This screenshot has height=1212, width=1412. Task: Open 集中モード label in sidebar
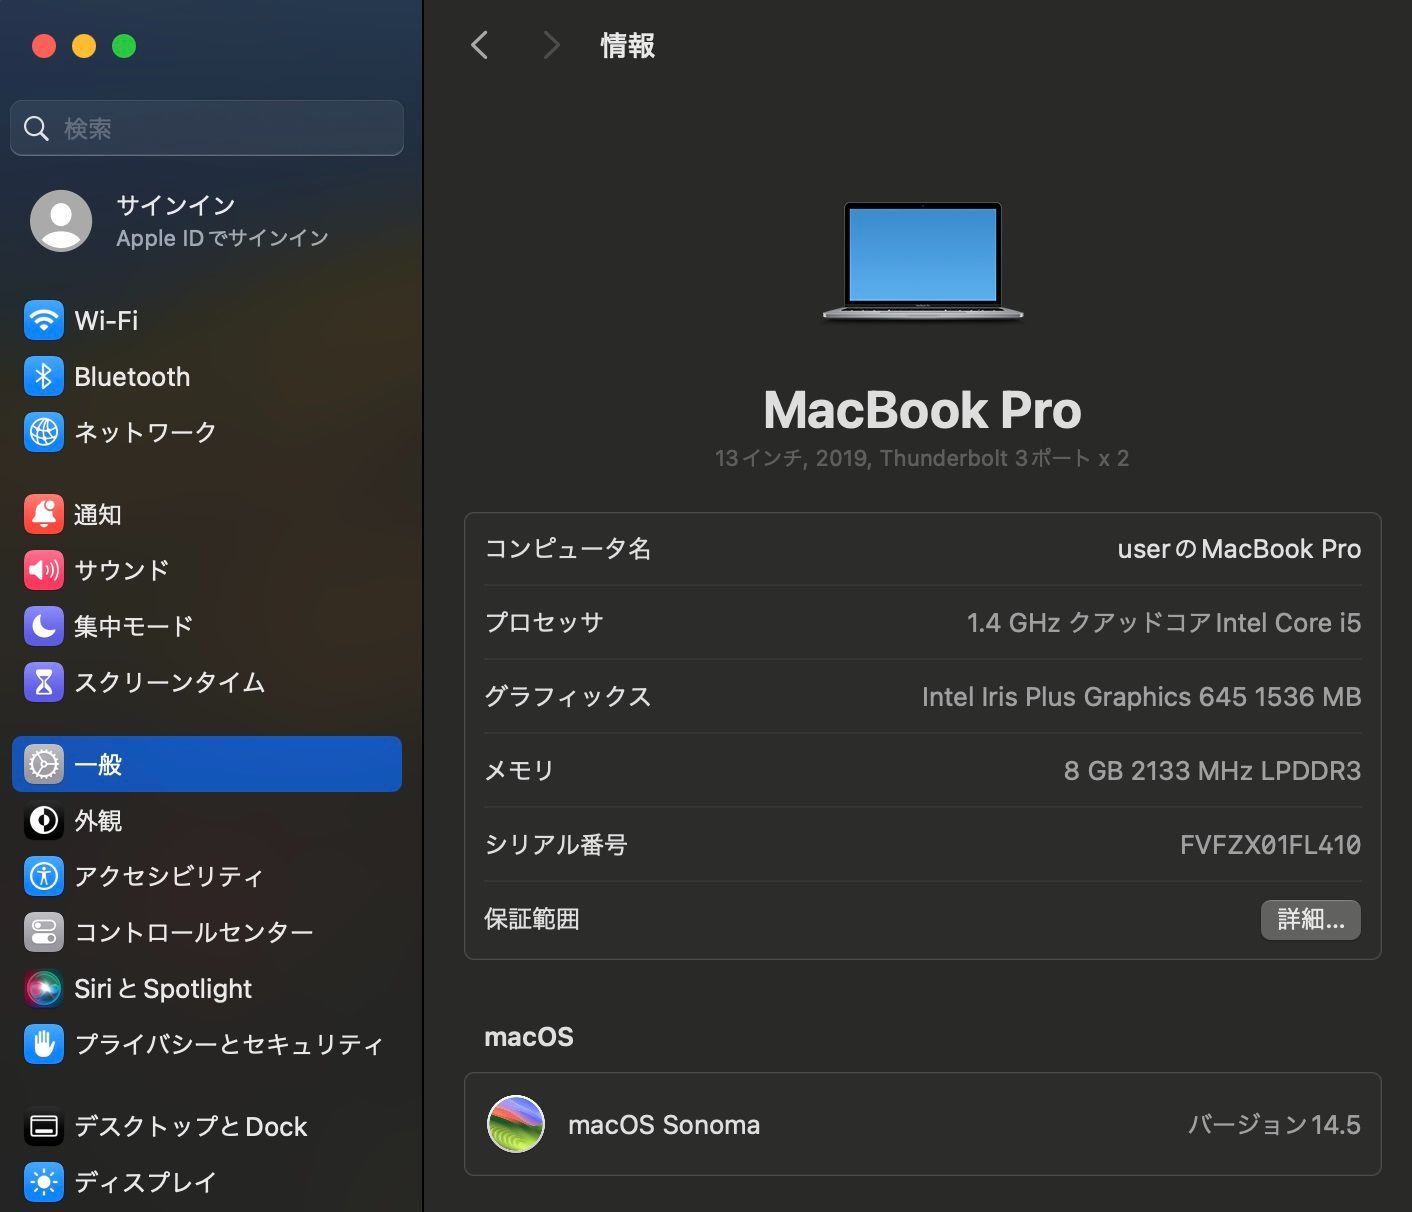click(134, 626)
